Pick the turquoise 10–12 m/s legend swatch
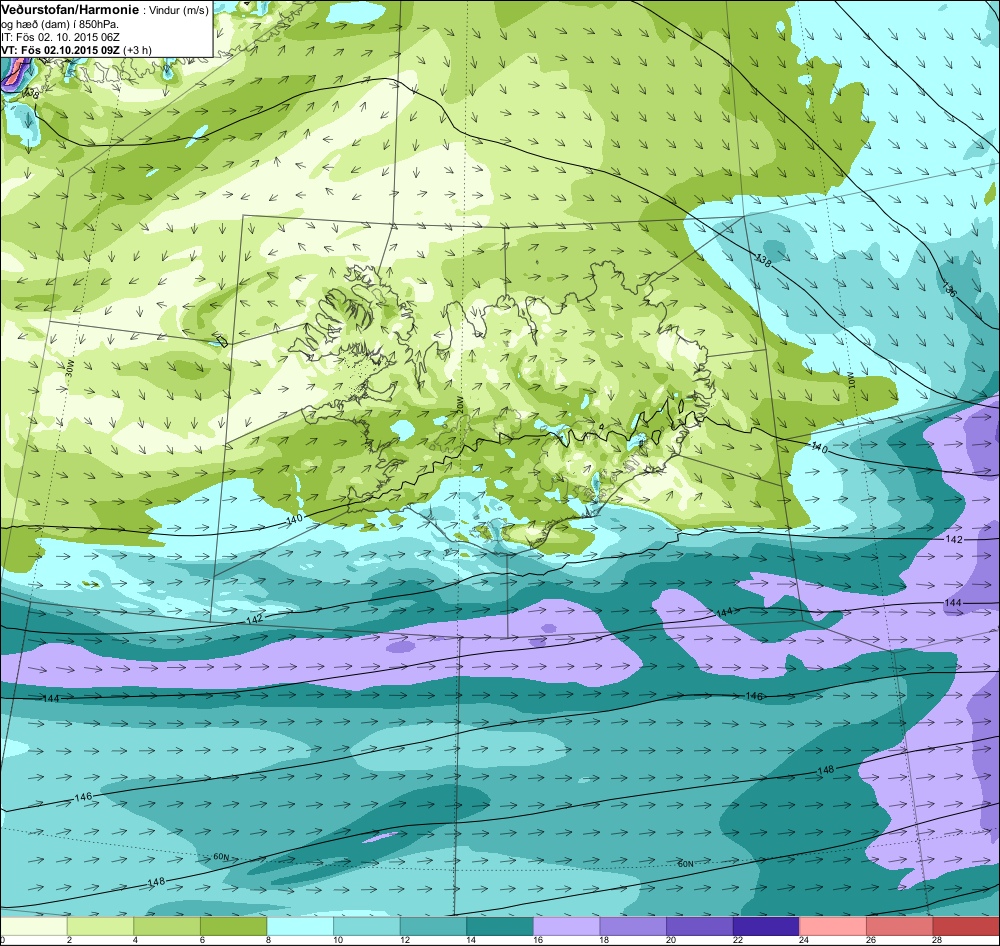Viewport: 1000px width, 946px height. click(x=367, y=926)
